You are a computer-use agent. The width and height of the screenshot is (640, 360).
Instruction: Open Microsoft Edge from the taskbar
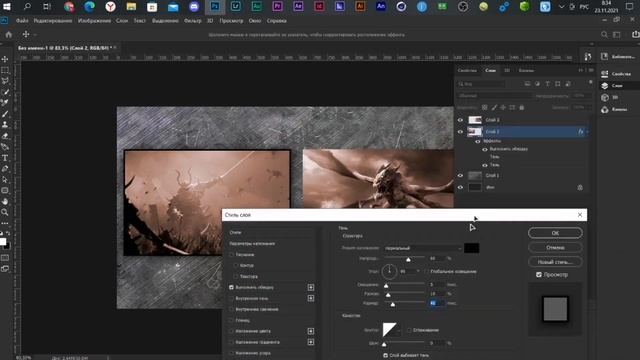pos(89,6)
